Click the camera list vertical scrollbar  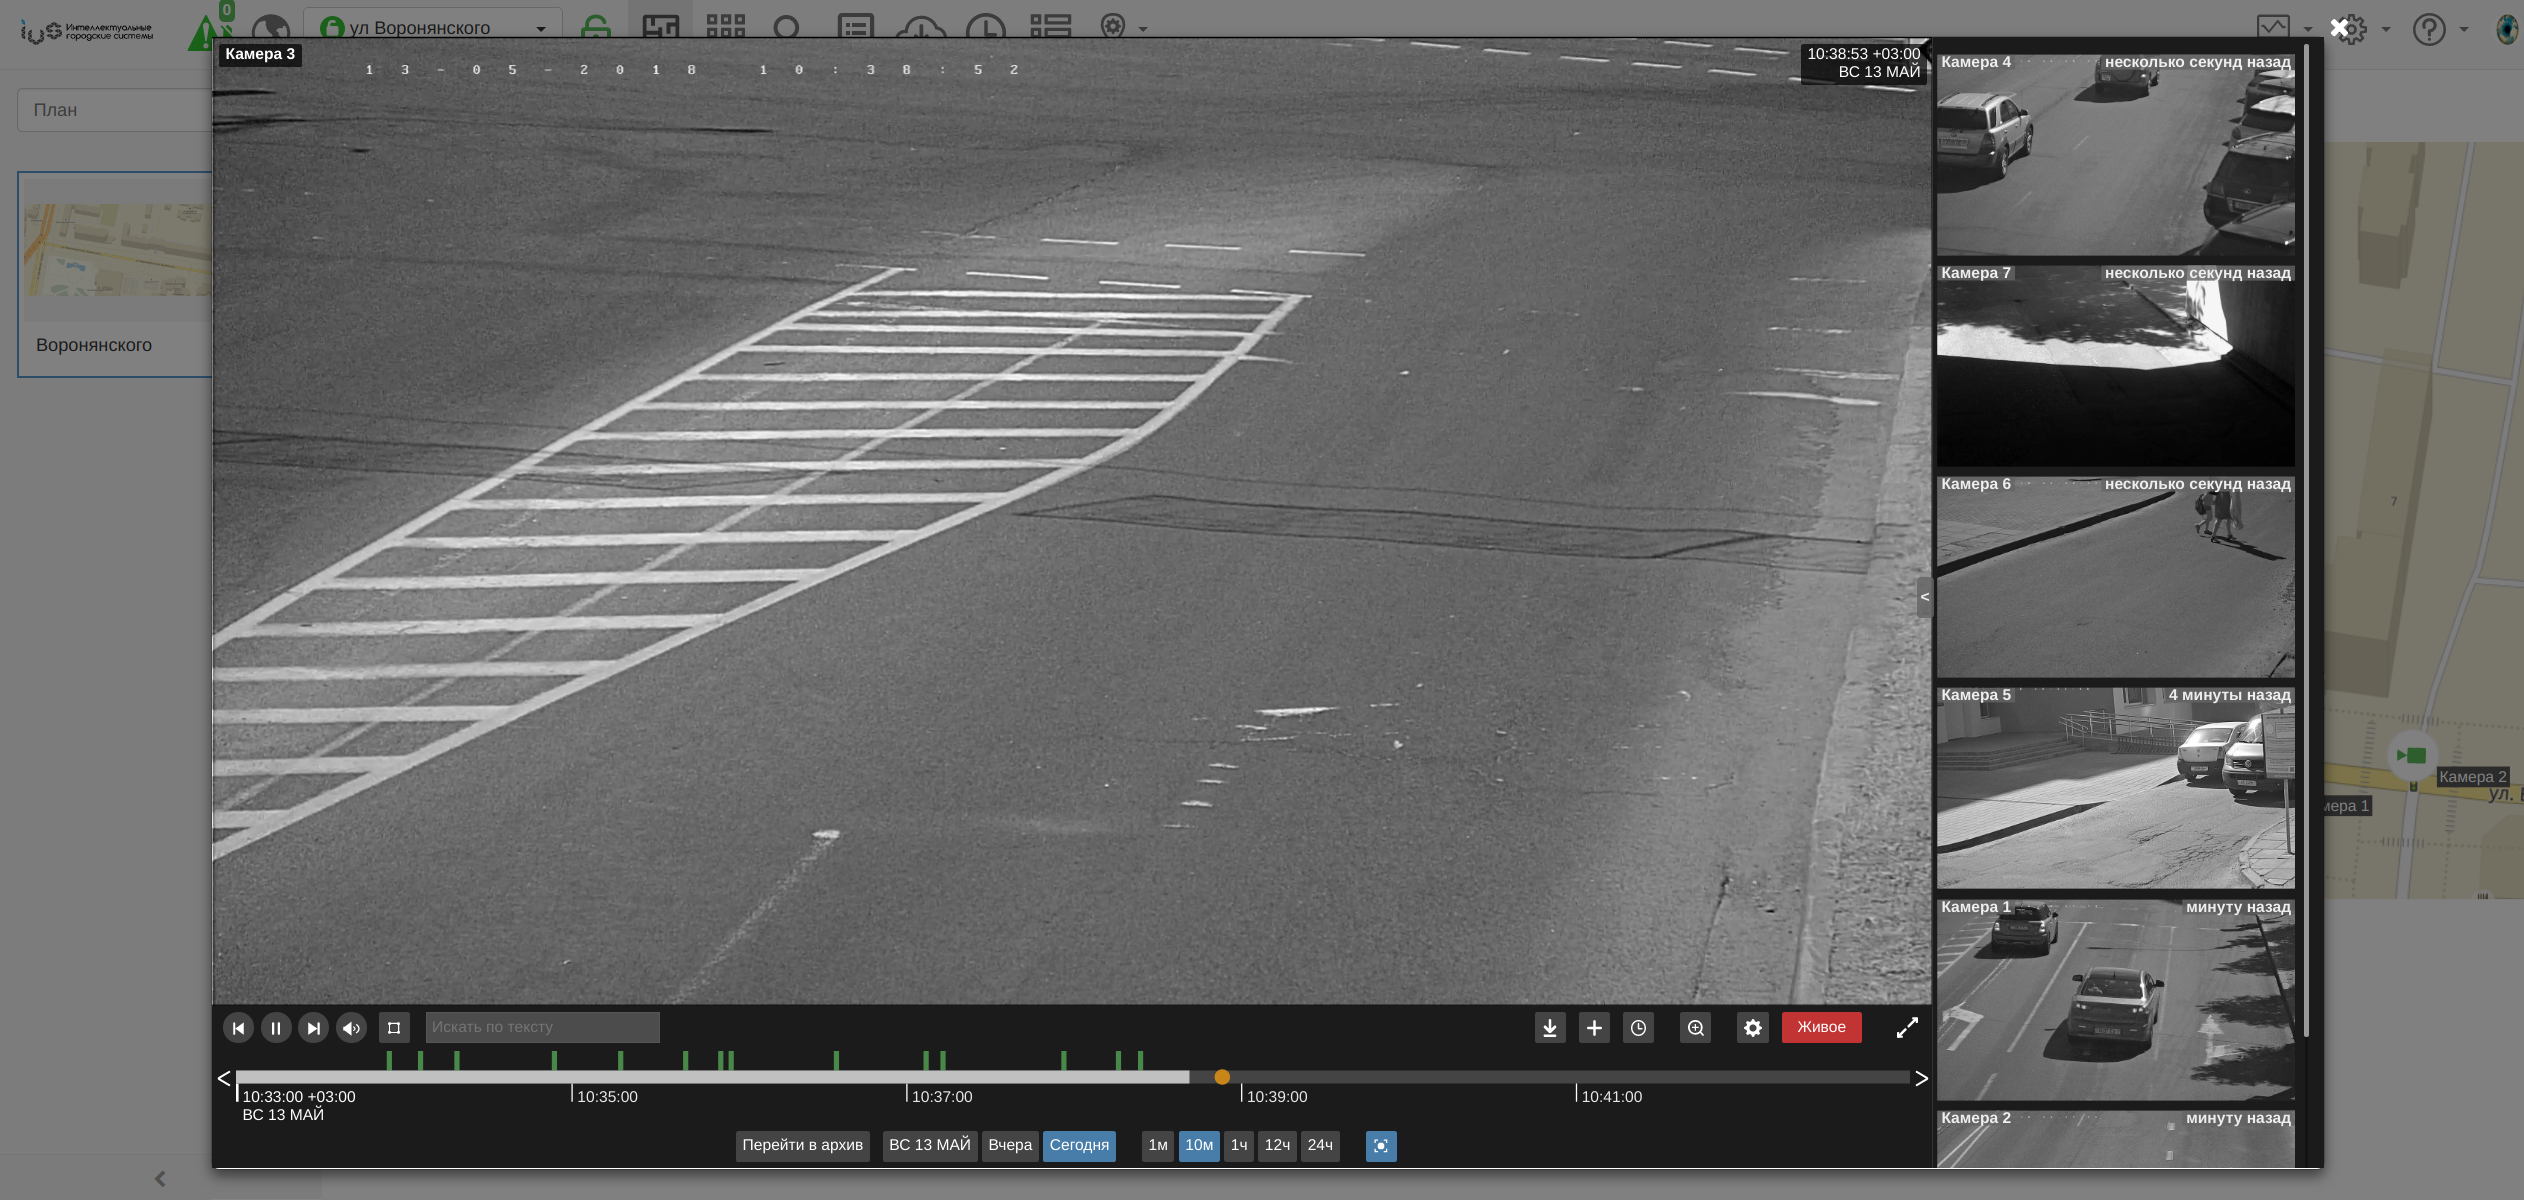[x=2307, y=540]
